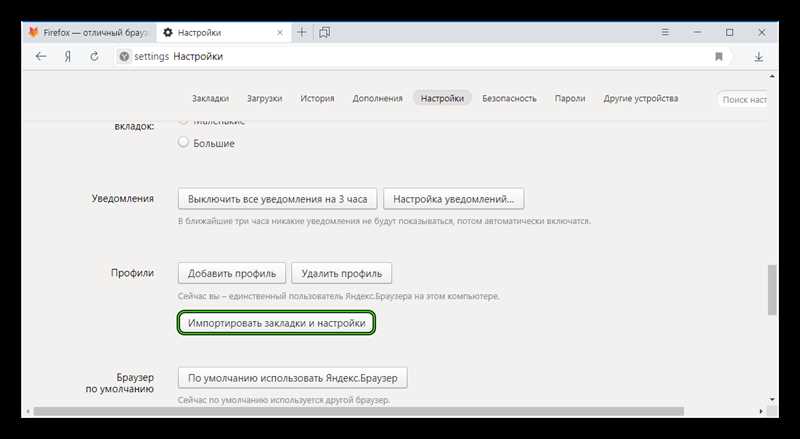Open the Дополнения section

point(377,99)
